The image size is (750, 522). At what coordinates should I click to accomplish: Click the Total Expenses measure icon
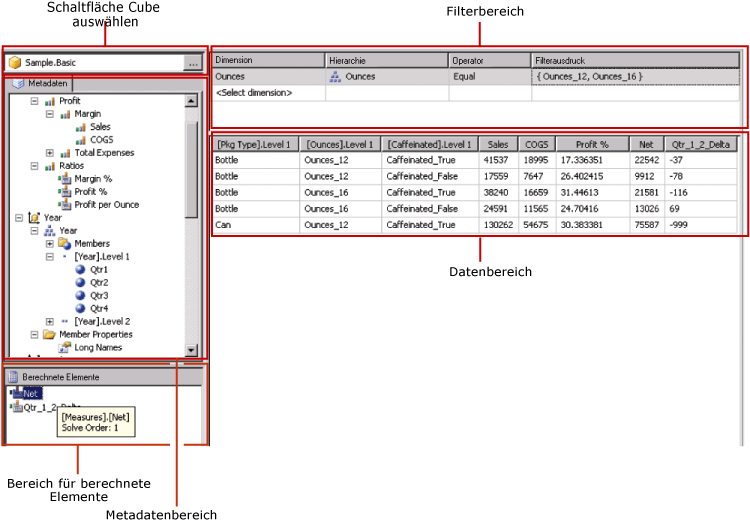click(x=65, y=153)
